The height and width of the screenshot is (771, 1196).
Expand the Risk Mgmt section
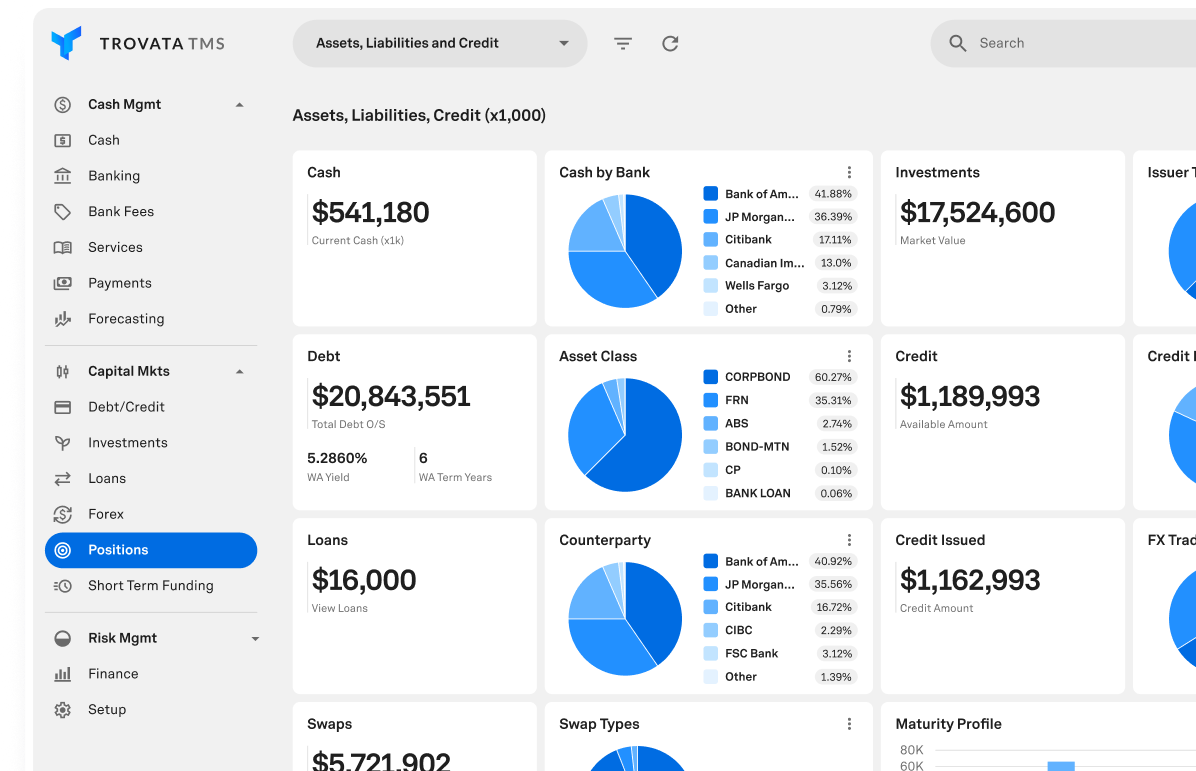255,637
